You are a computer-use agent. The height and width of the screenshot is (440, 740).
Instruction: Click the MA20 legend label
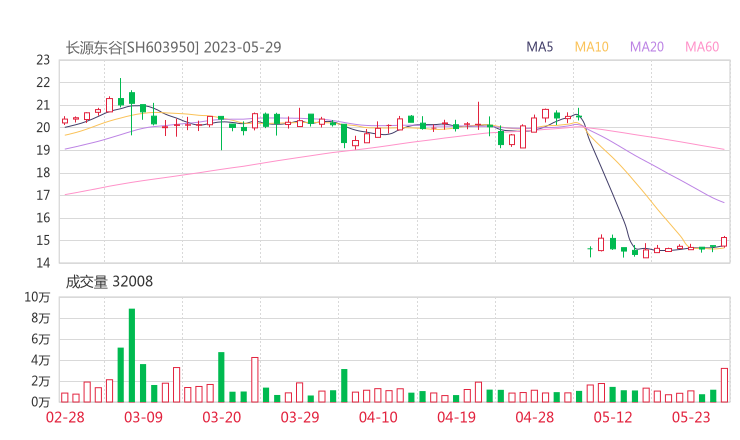[647, 47]
